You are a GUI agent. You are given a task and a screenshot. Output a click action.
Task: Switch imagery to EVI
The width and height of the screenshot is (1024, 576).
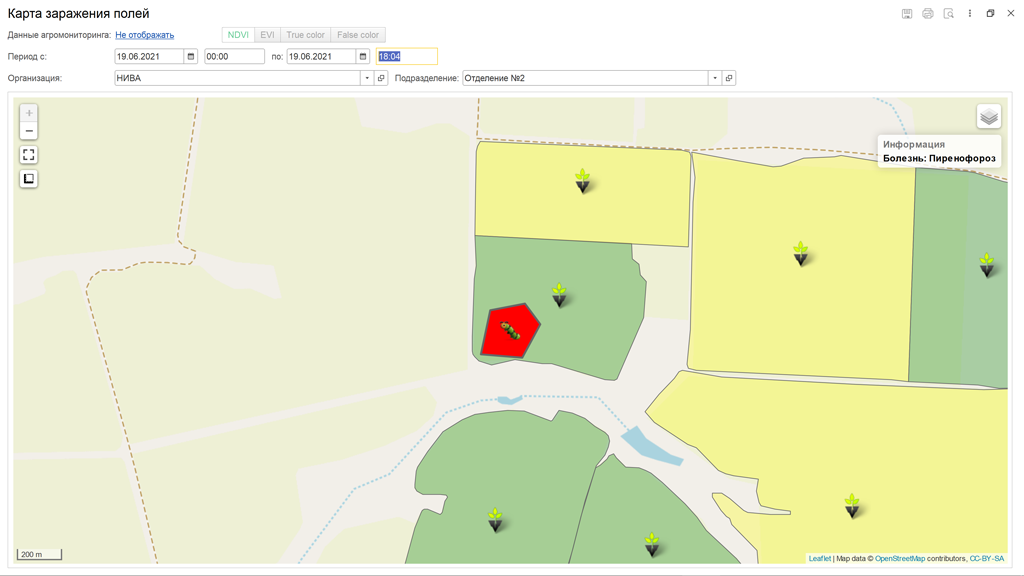tap(267, 35)
